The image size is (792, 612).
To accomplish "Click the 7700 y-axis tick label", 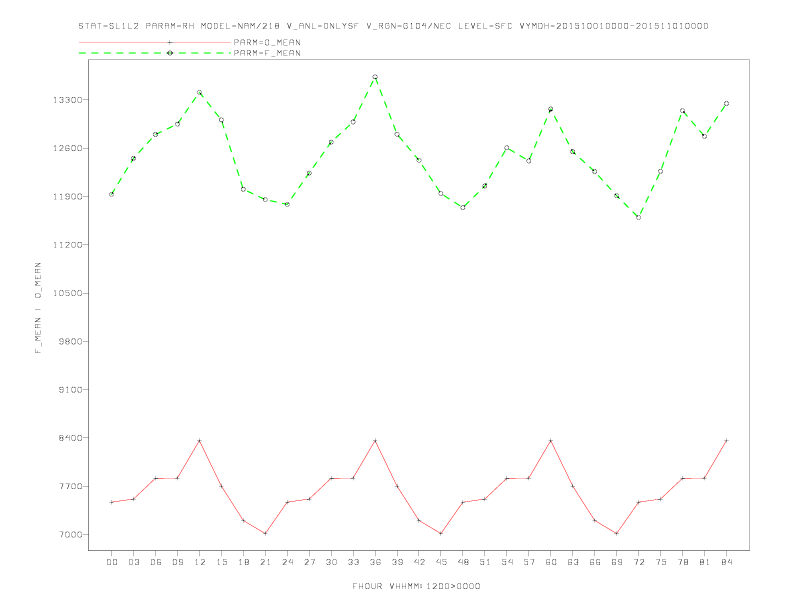I will pos(70,486).
